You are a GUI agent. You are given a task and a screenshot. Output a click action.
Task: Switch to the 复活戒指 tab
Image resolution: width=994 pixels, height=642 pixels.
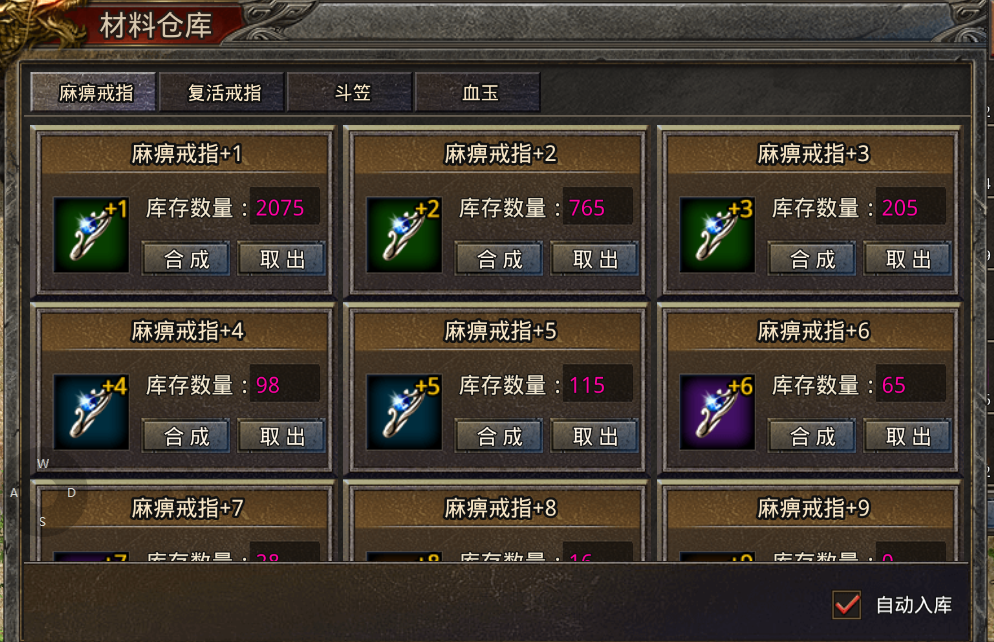coord(222,93)
